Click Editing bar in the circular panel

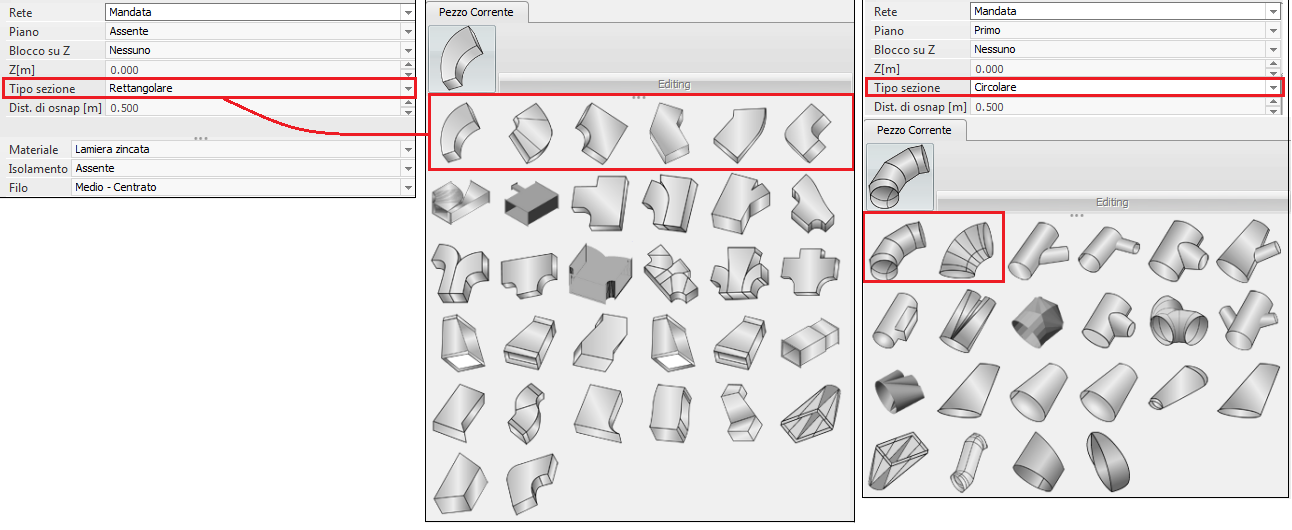point(1110,202)
